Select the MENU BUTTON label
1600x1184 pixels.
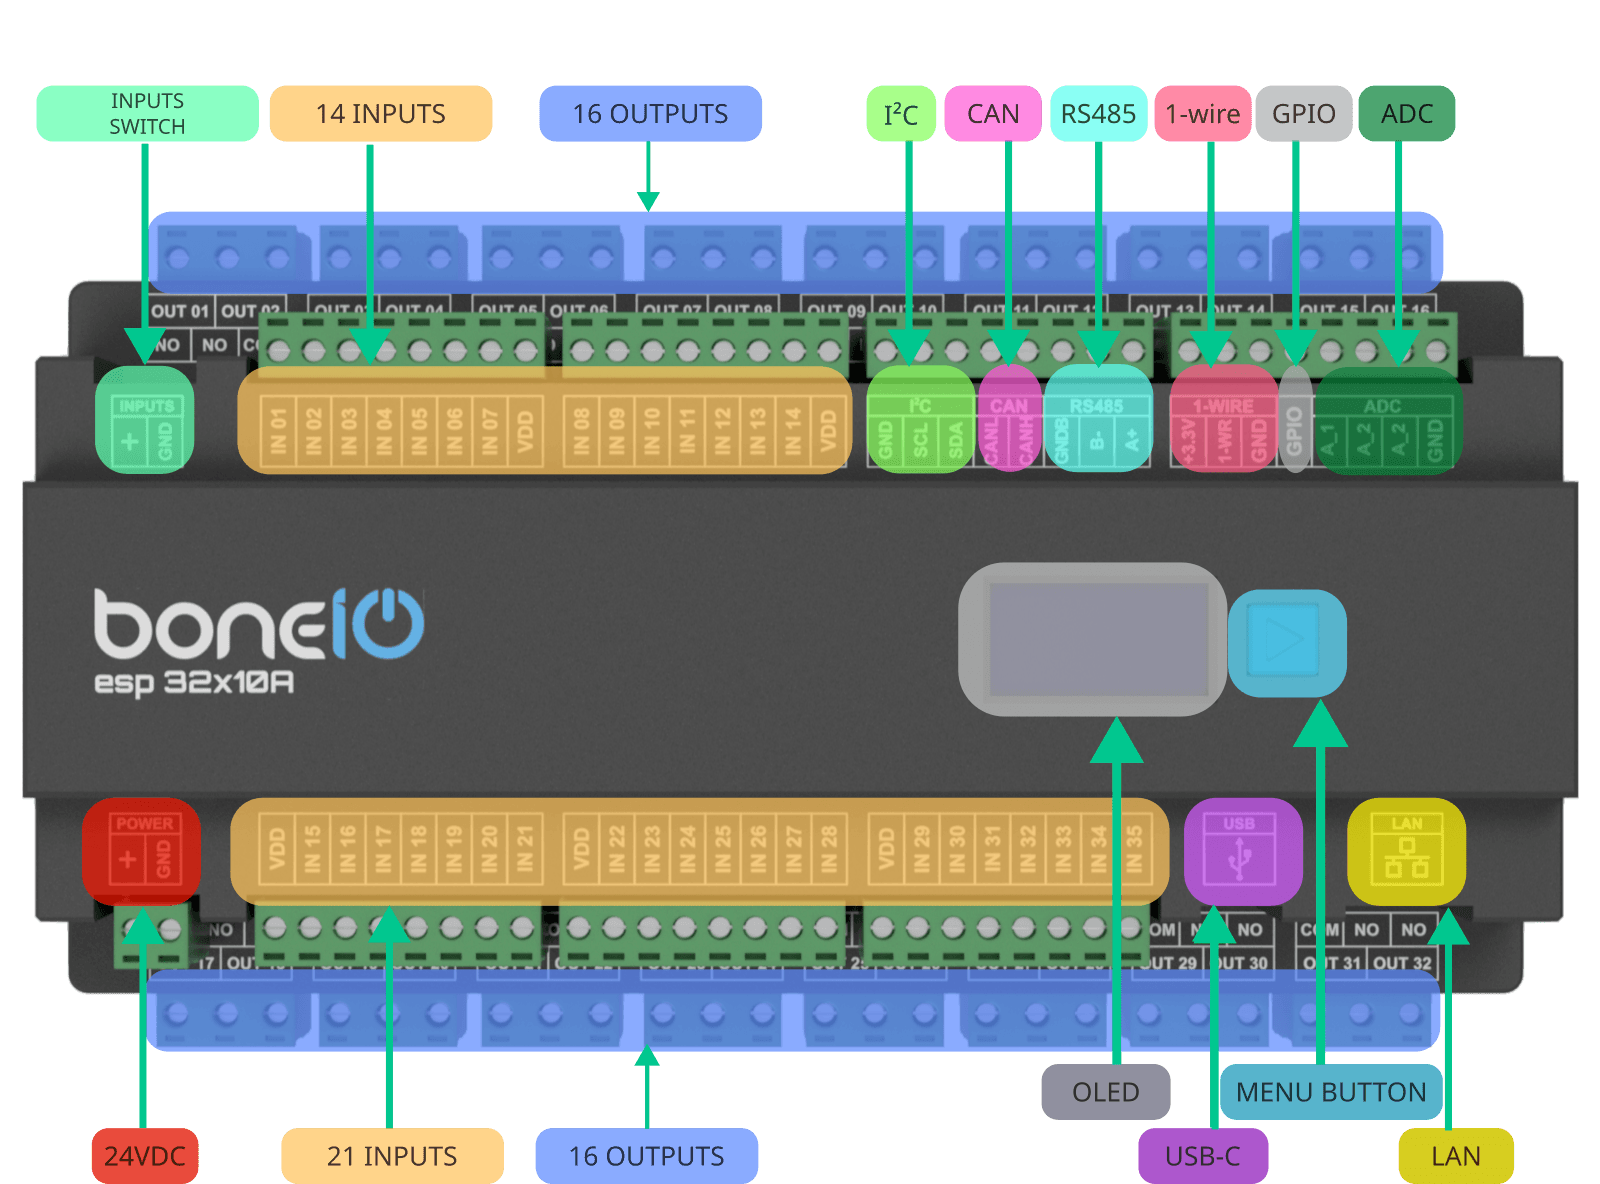coord(1331,1092)
